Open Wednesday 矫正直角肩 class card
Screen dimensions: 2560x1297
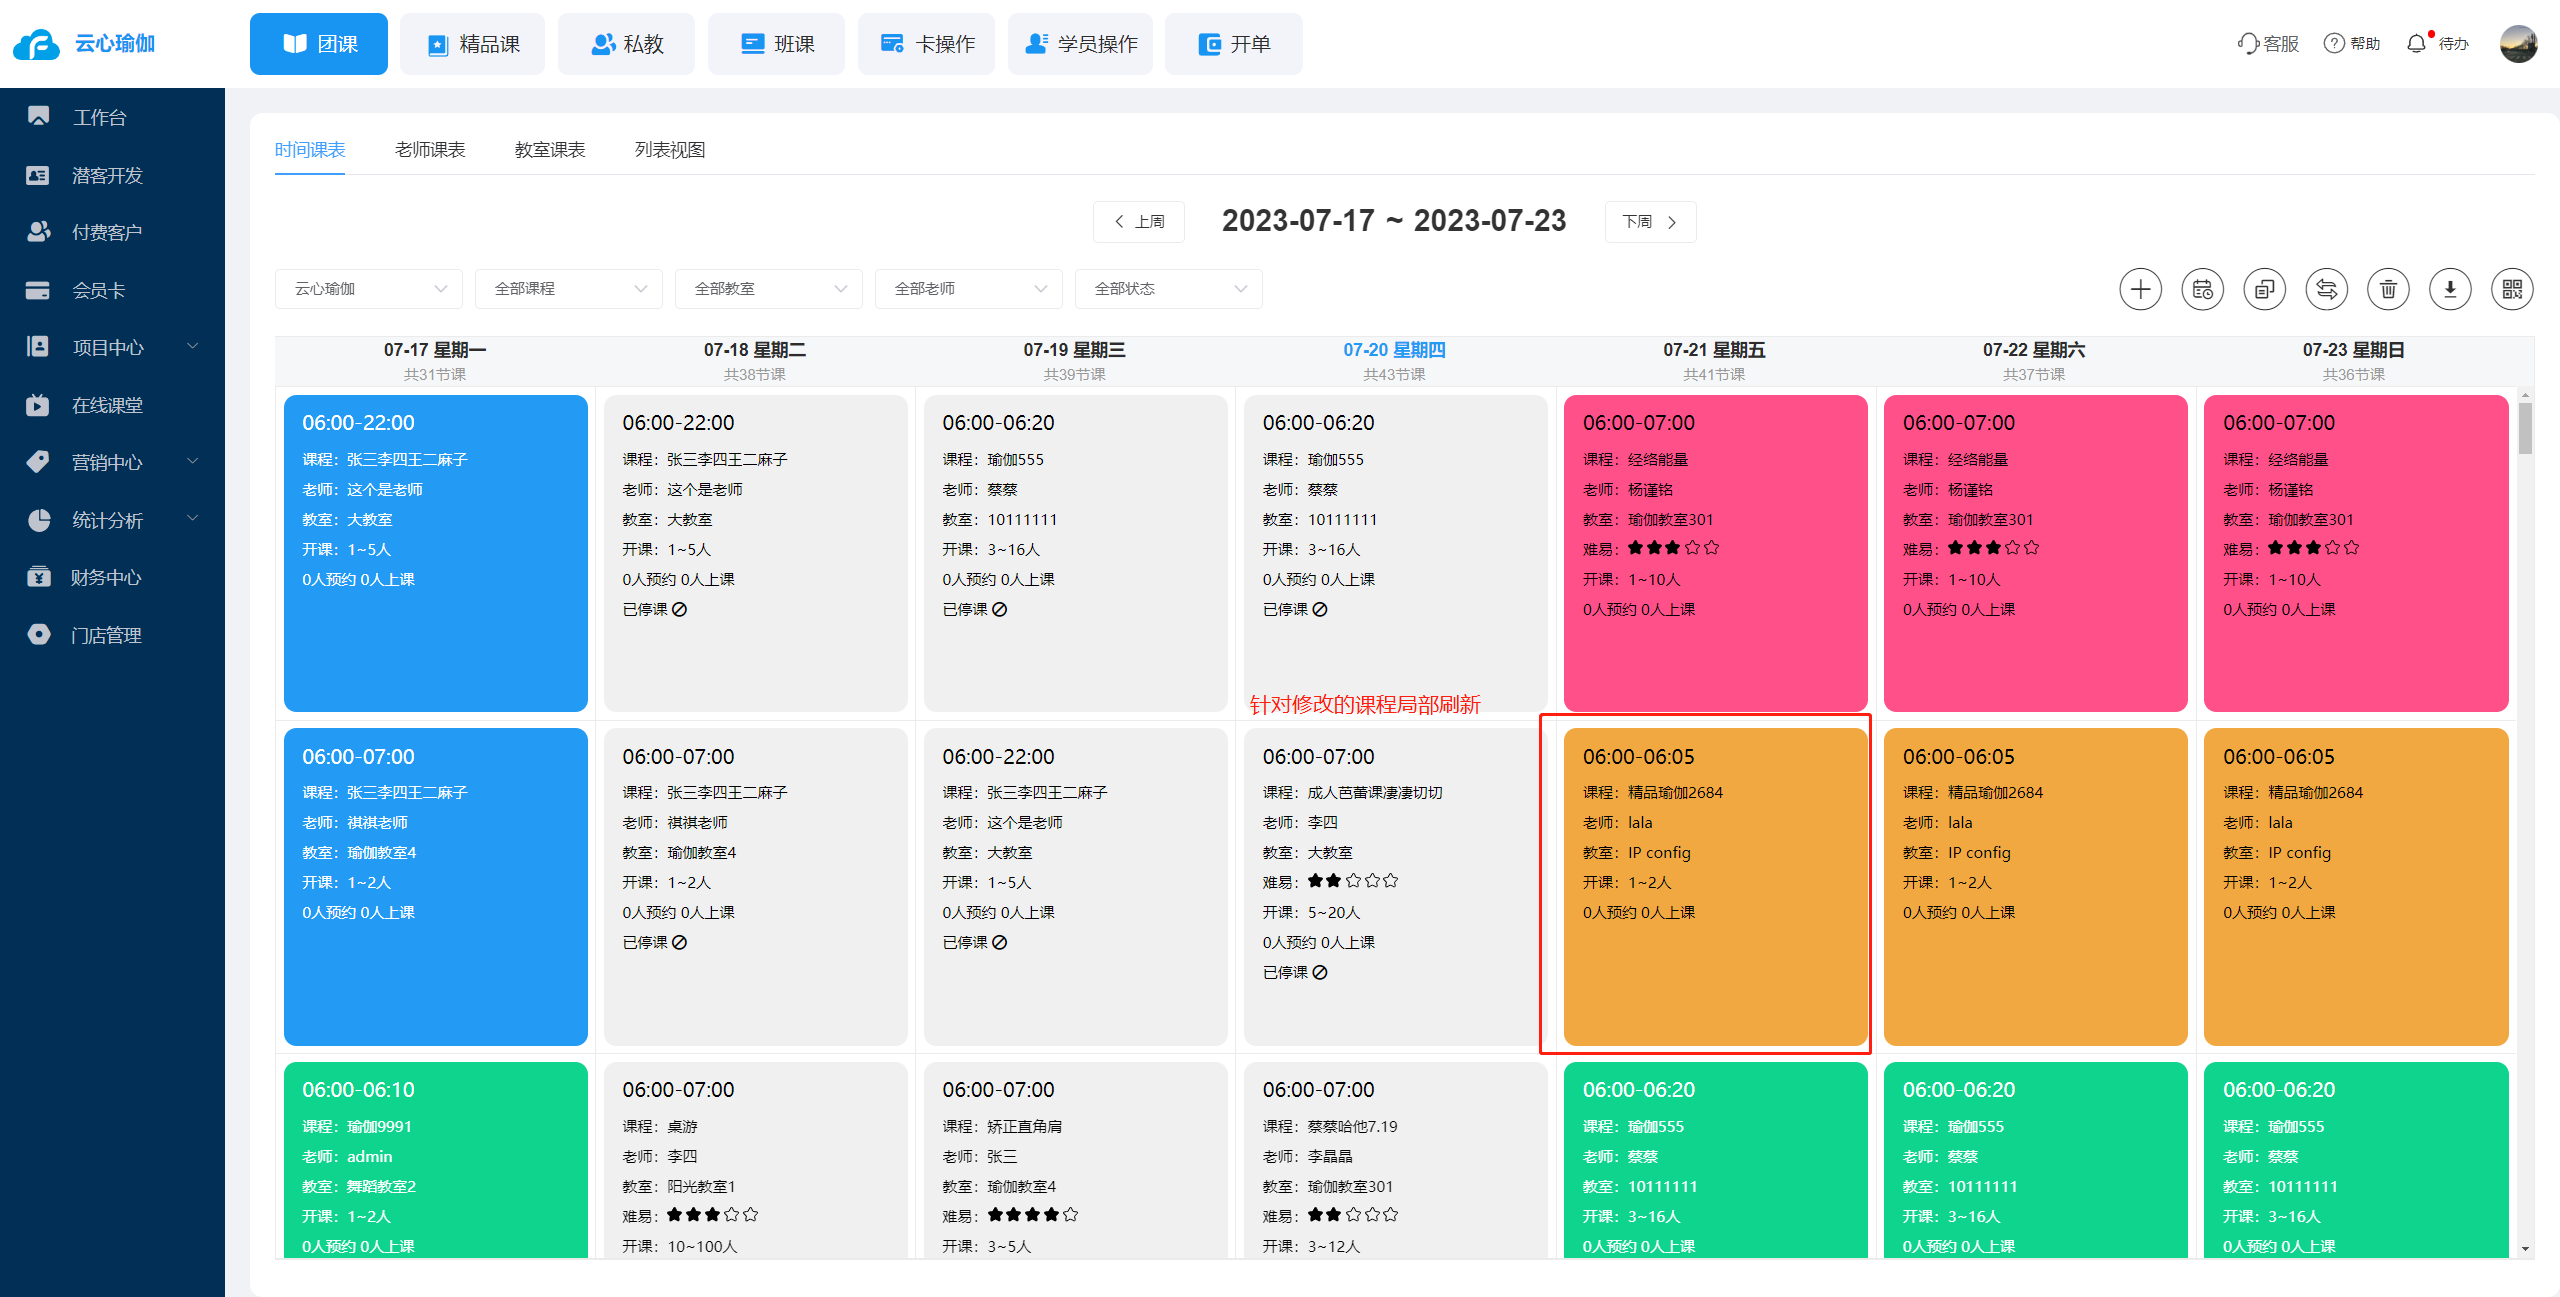(x=1076, y=1160)
